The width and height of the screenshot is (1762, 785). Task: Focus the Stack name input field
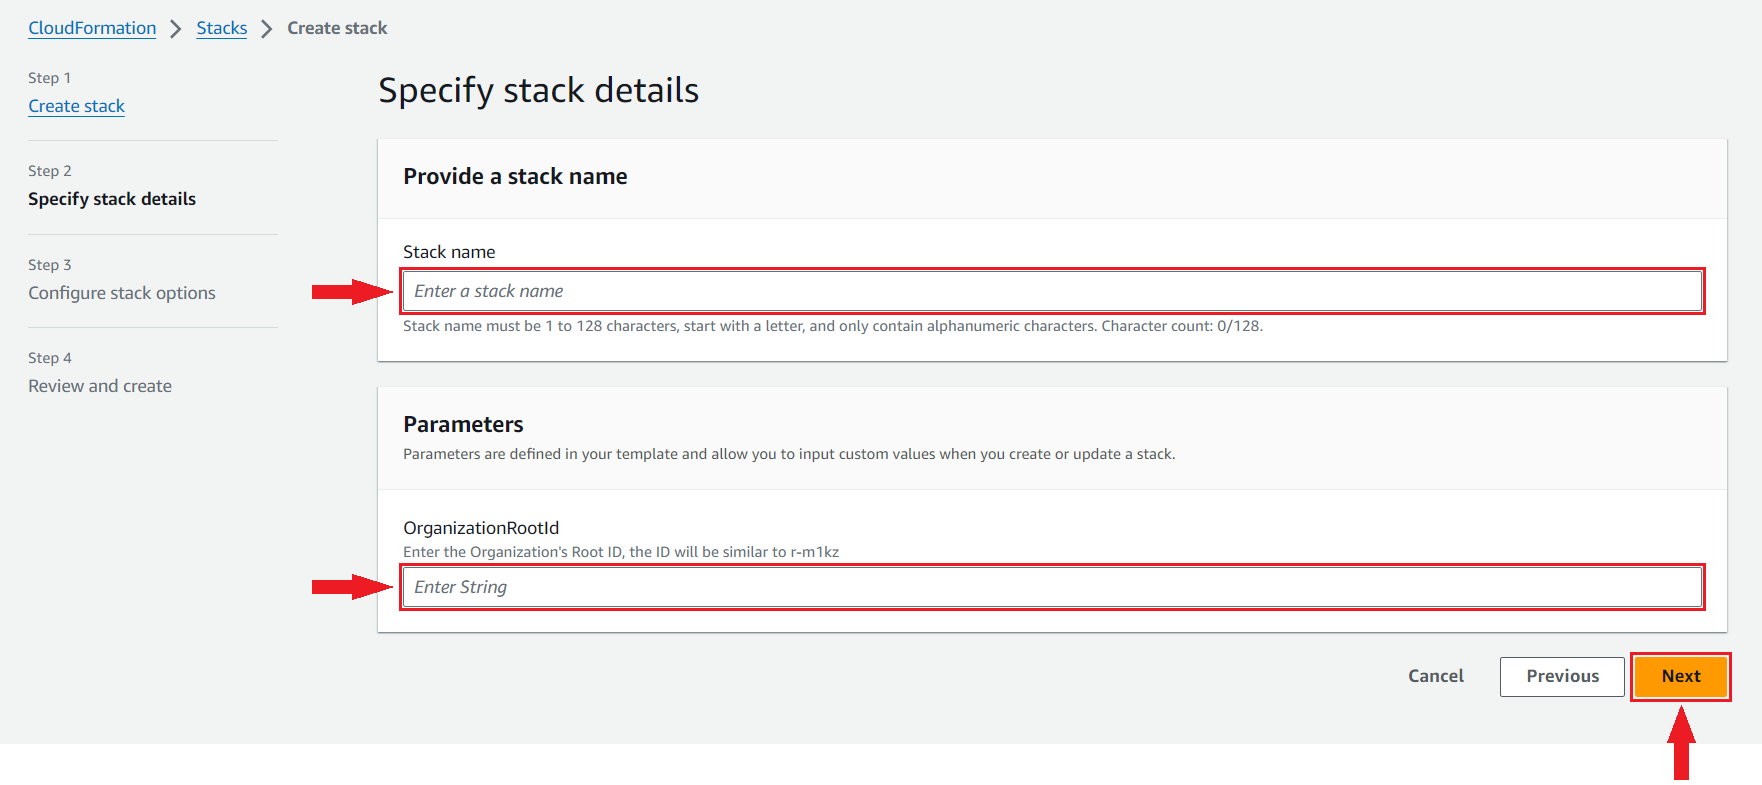coord(1052,291)
